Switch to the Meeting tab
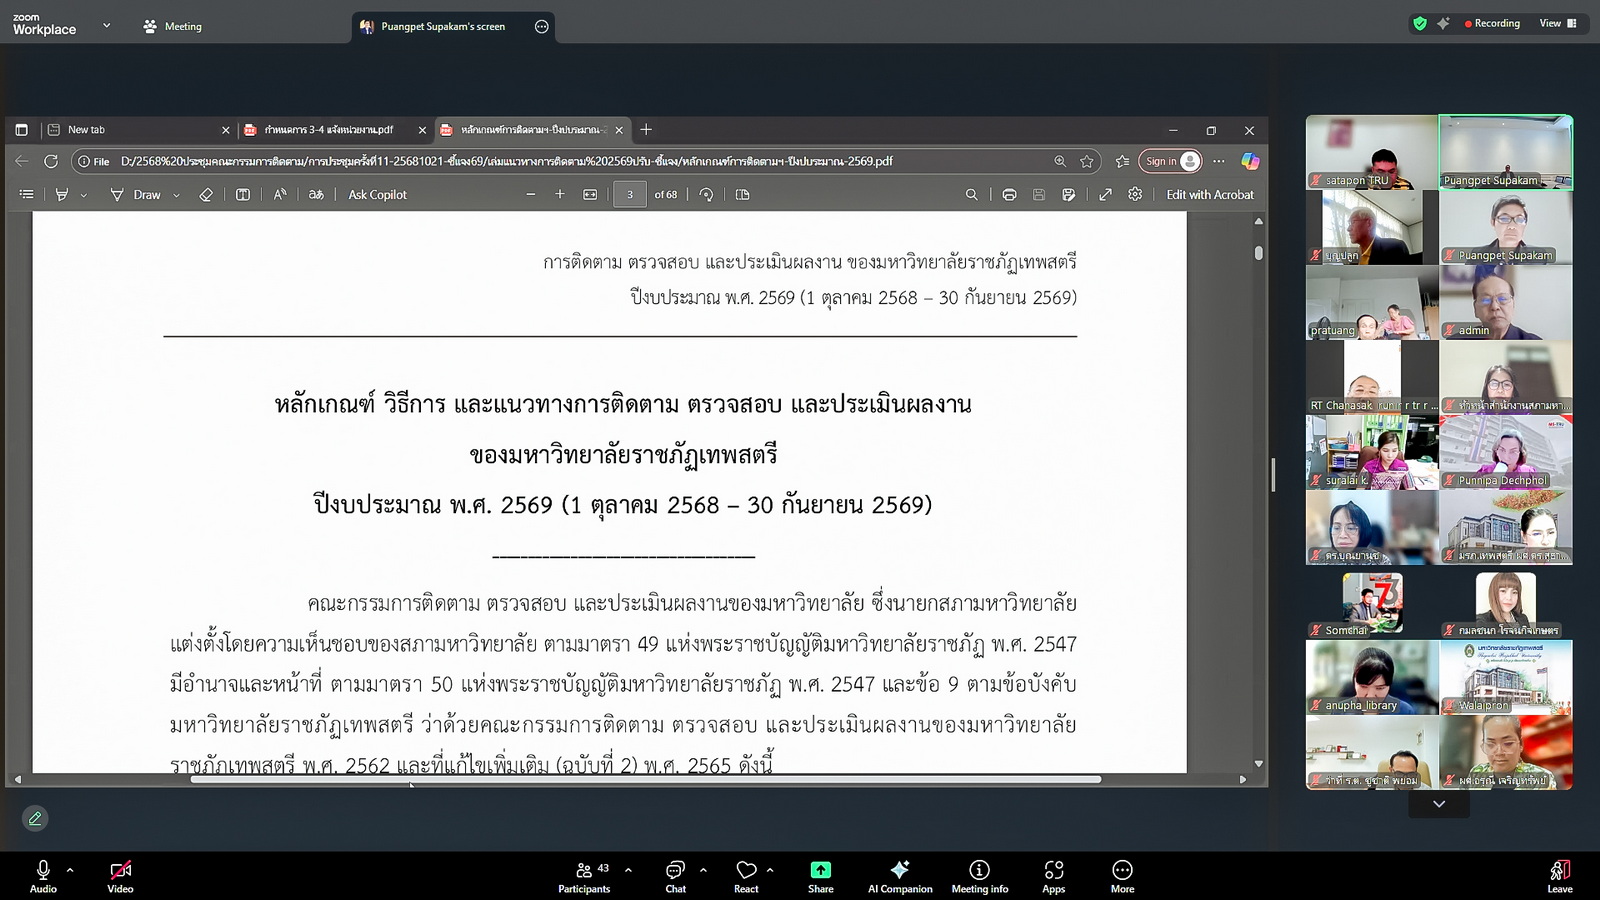Image resolution: width=1600 pixels, height=900 pixels. [x=172, y=27]
